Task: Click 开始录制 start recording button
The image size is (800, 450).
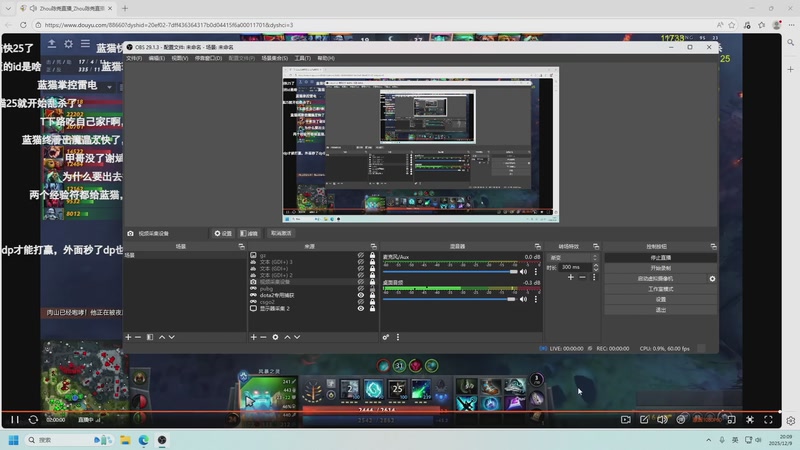Action: (x=661, y=268)
